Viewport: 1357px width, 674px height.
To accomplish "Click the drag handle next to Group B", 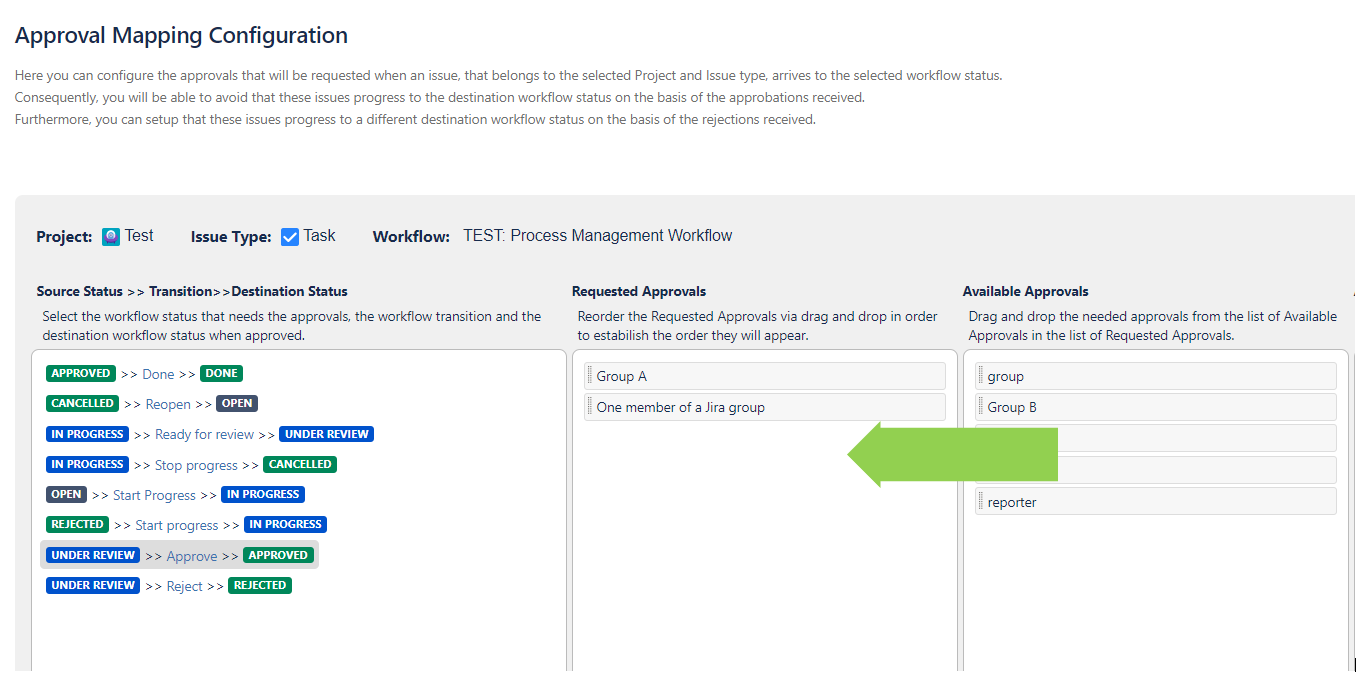I will [981, 407].
